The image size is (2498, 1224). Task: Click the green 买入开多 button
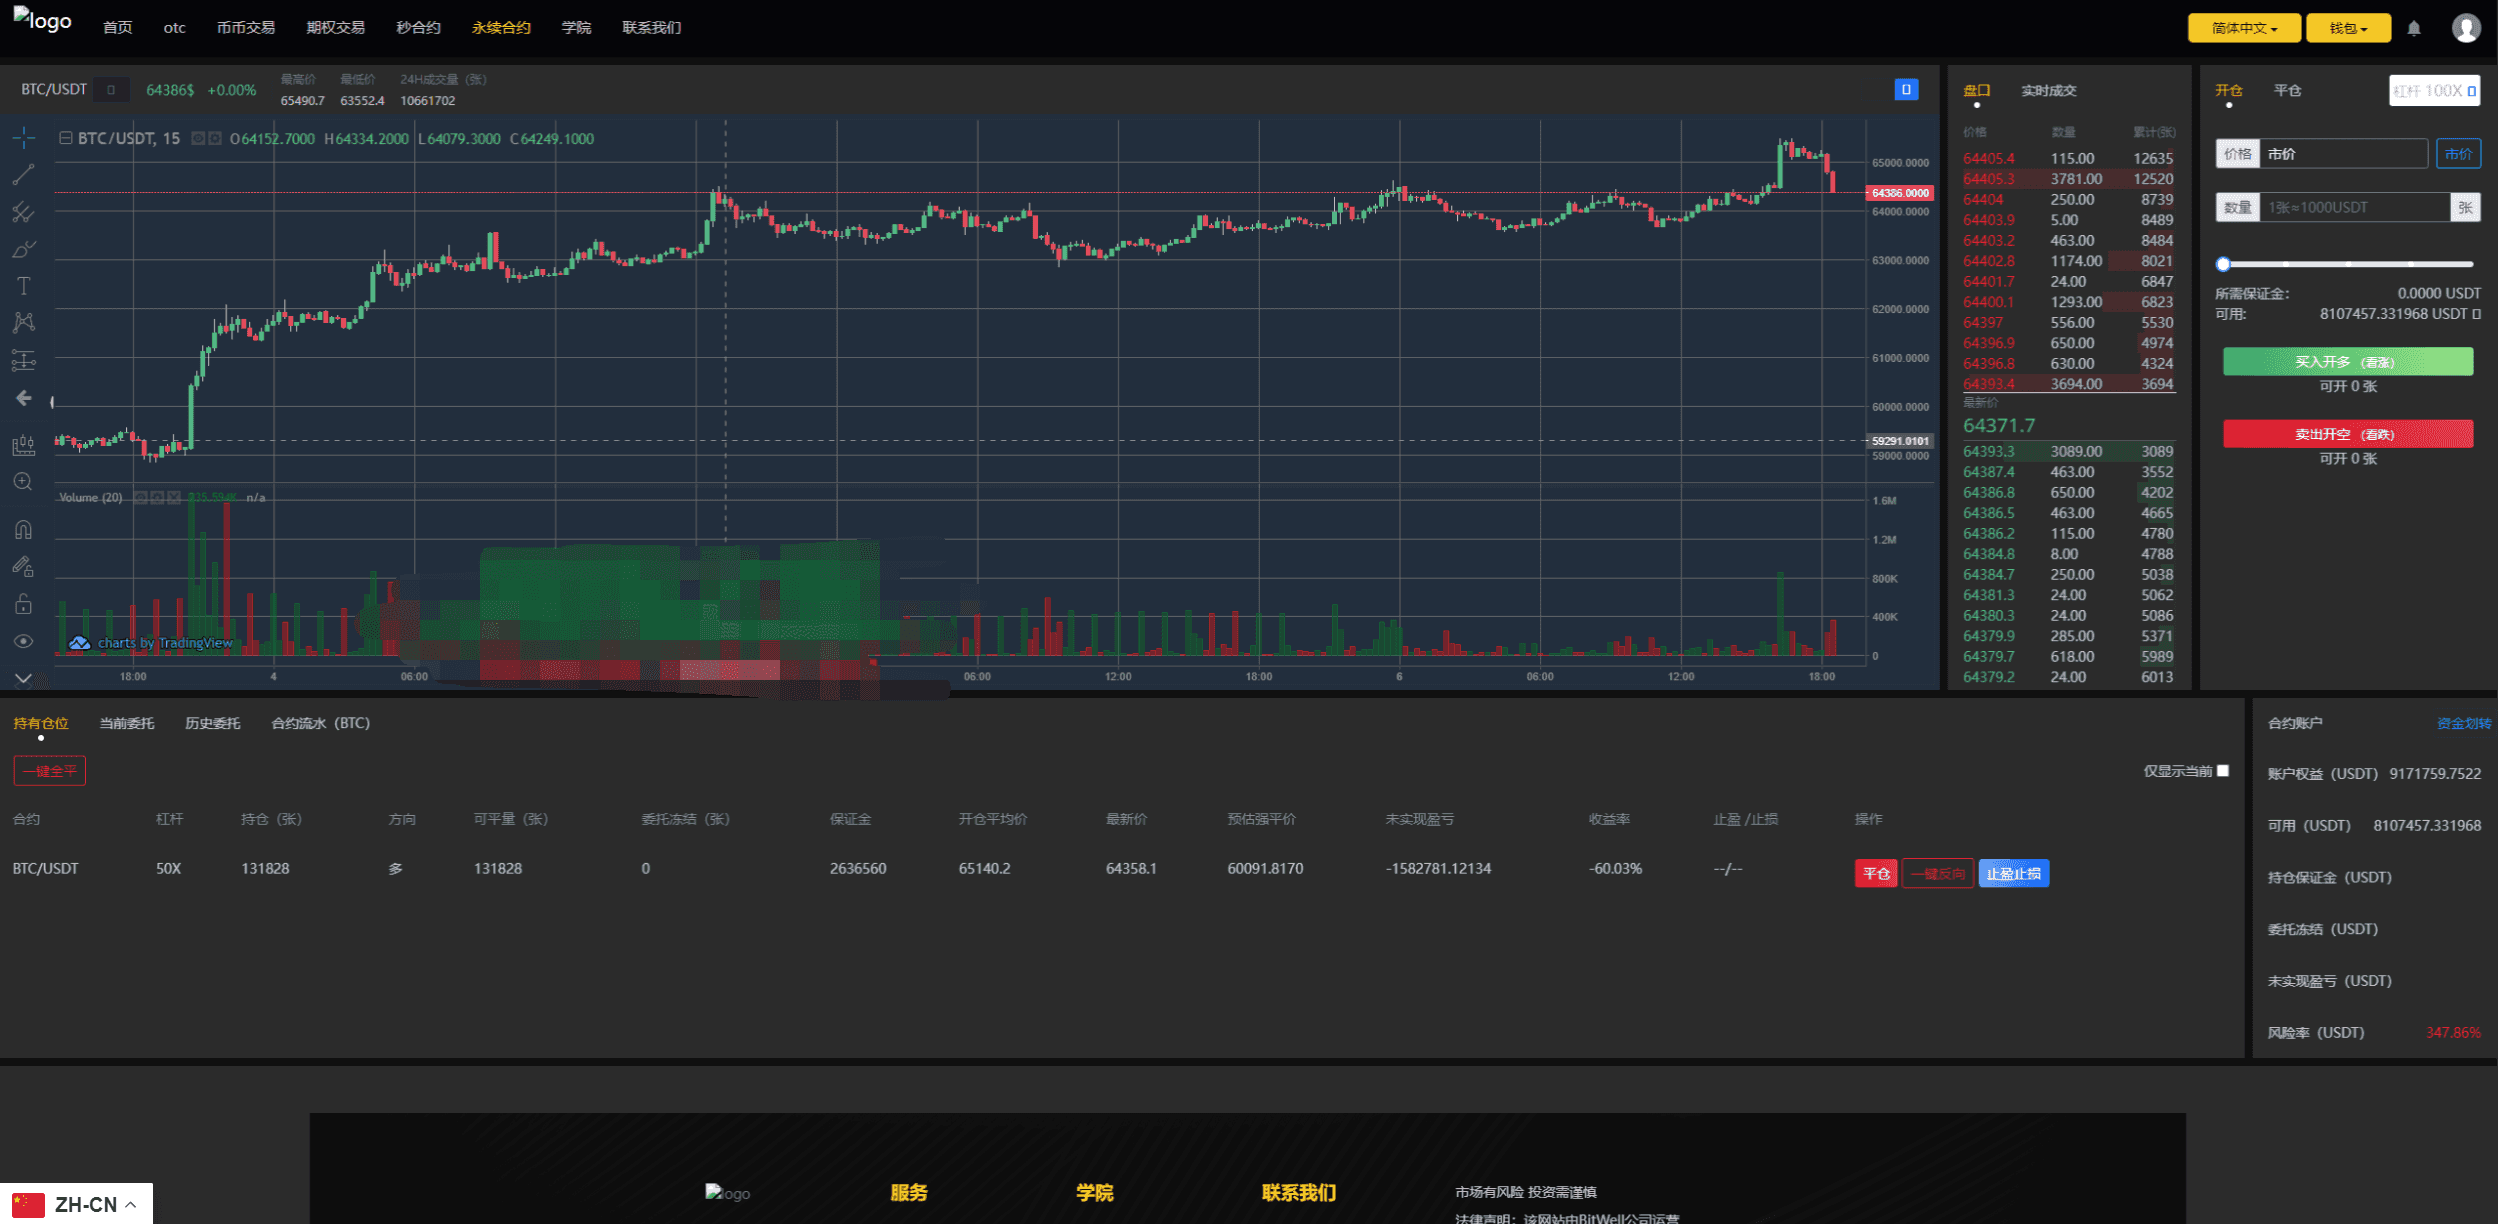pyautogui.click(x=2348, y=361)
